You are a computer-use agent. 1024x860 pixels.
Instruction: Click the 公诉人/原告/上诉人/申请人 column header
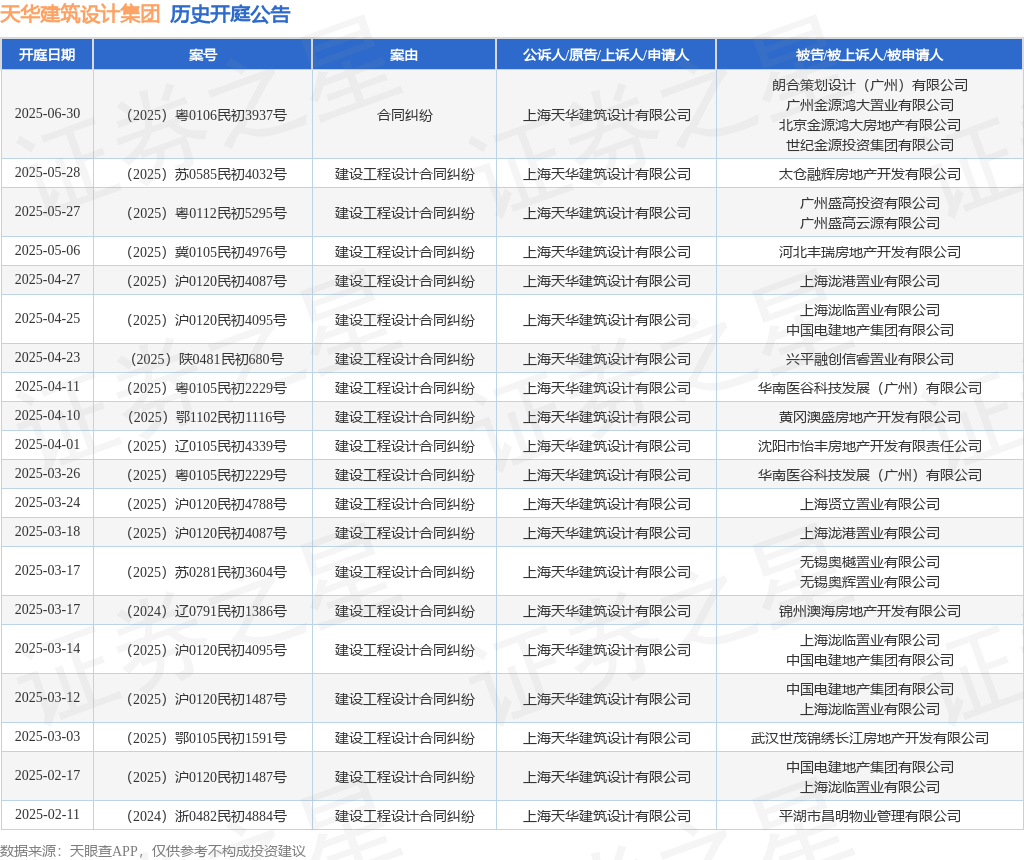(x=606, y=55)
